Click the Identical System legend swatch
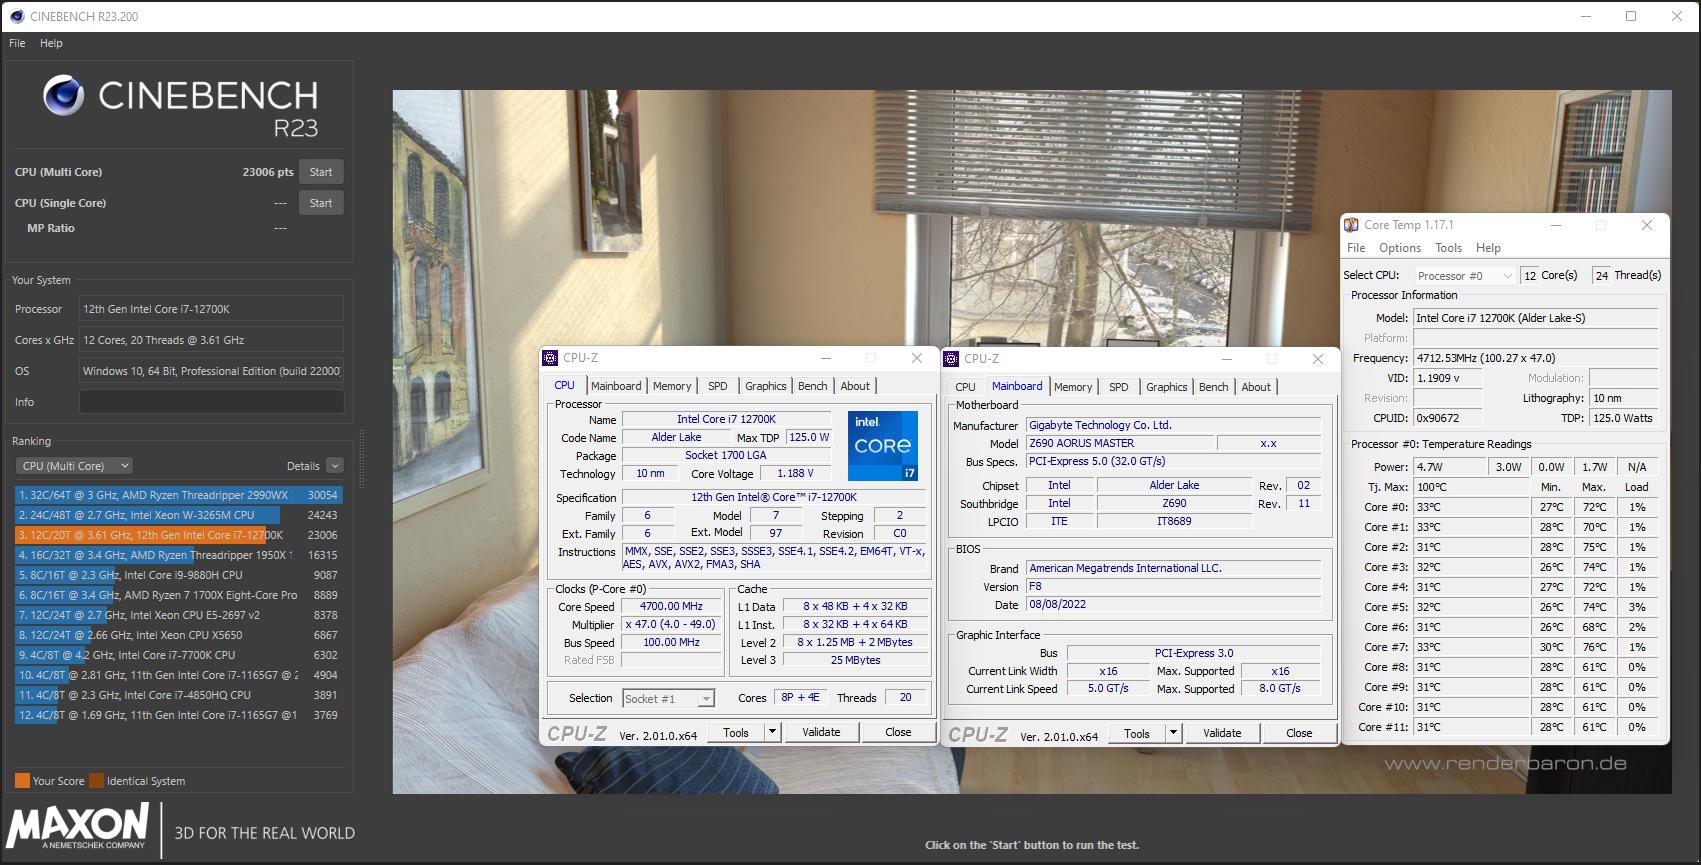 coord(96,781)
